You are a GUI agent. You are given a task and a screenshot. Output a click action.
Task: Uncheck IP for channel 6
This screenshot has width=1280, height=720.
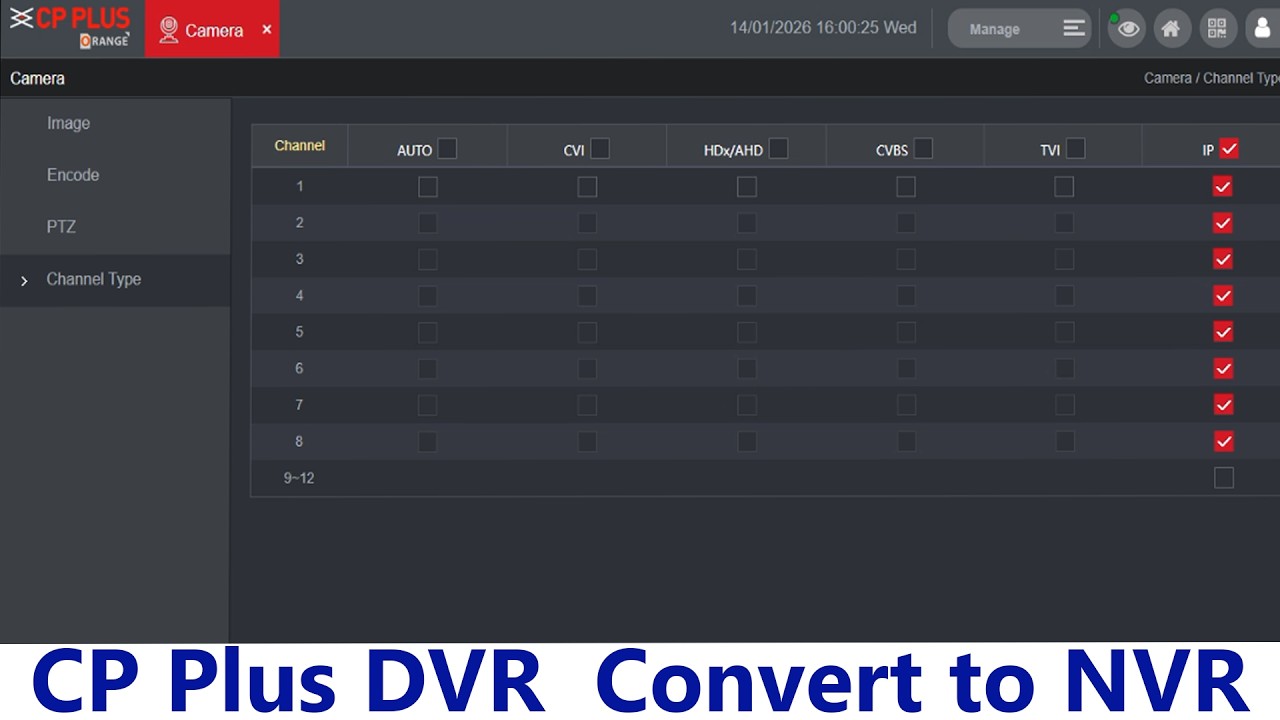(1223, 369)
